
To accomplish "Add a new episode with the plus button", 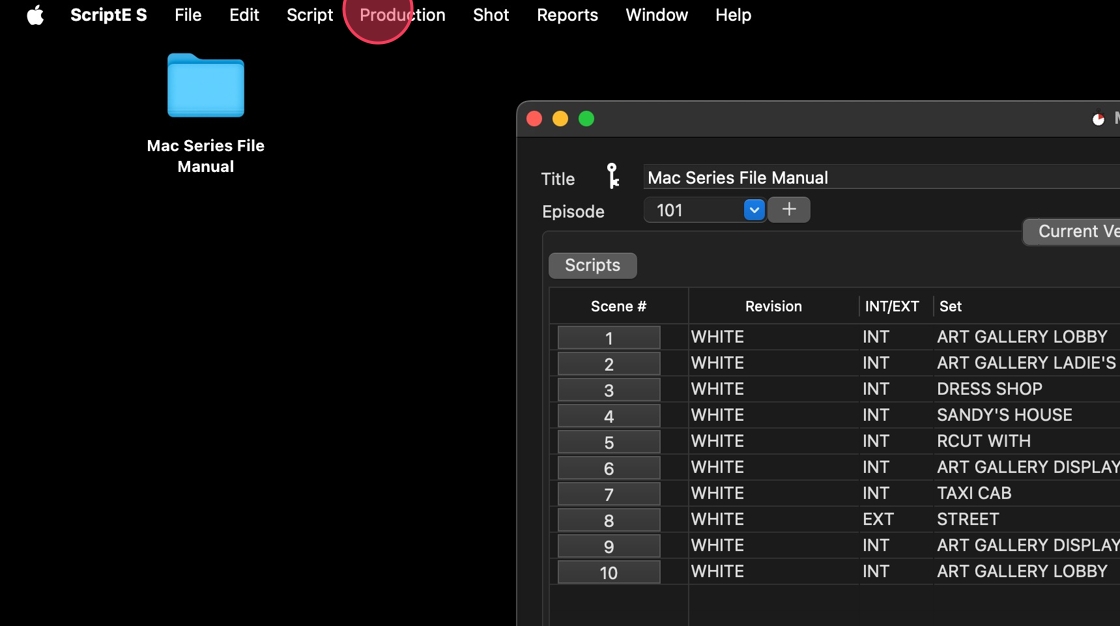I will (x=789, y=209).
